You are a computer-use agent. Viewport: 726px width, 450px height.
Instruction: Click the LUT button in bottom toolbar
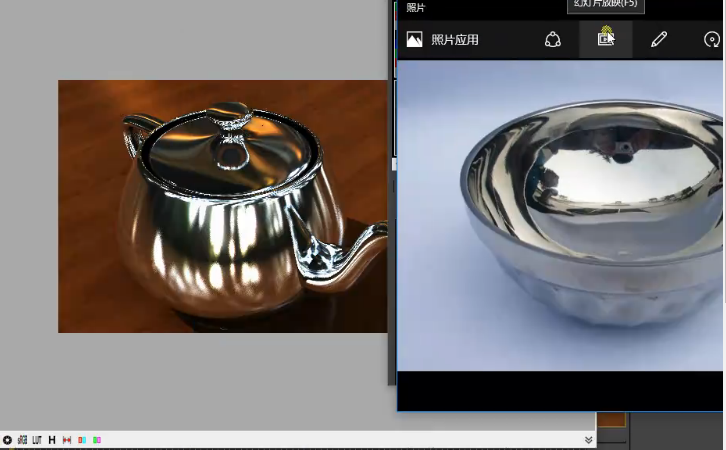point(37,440)
